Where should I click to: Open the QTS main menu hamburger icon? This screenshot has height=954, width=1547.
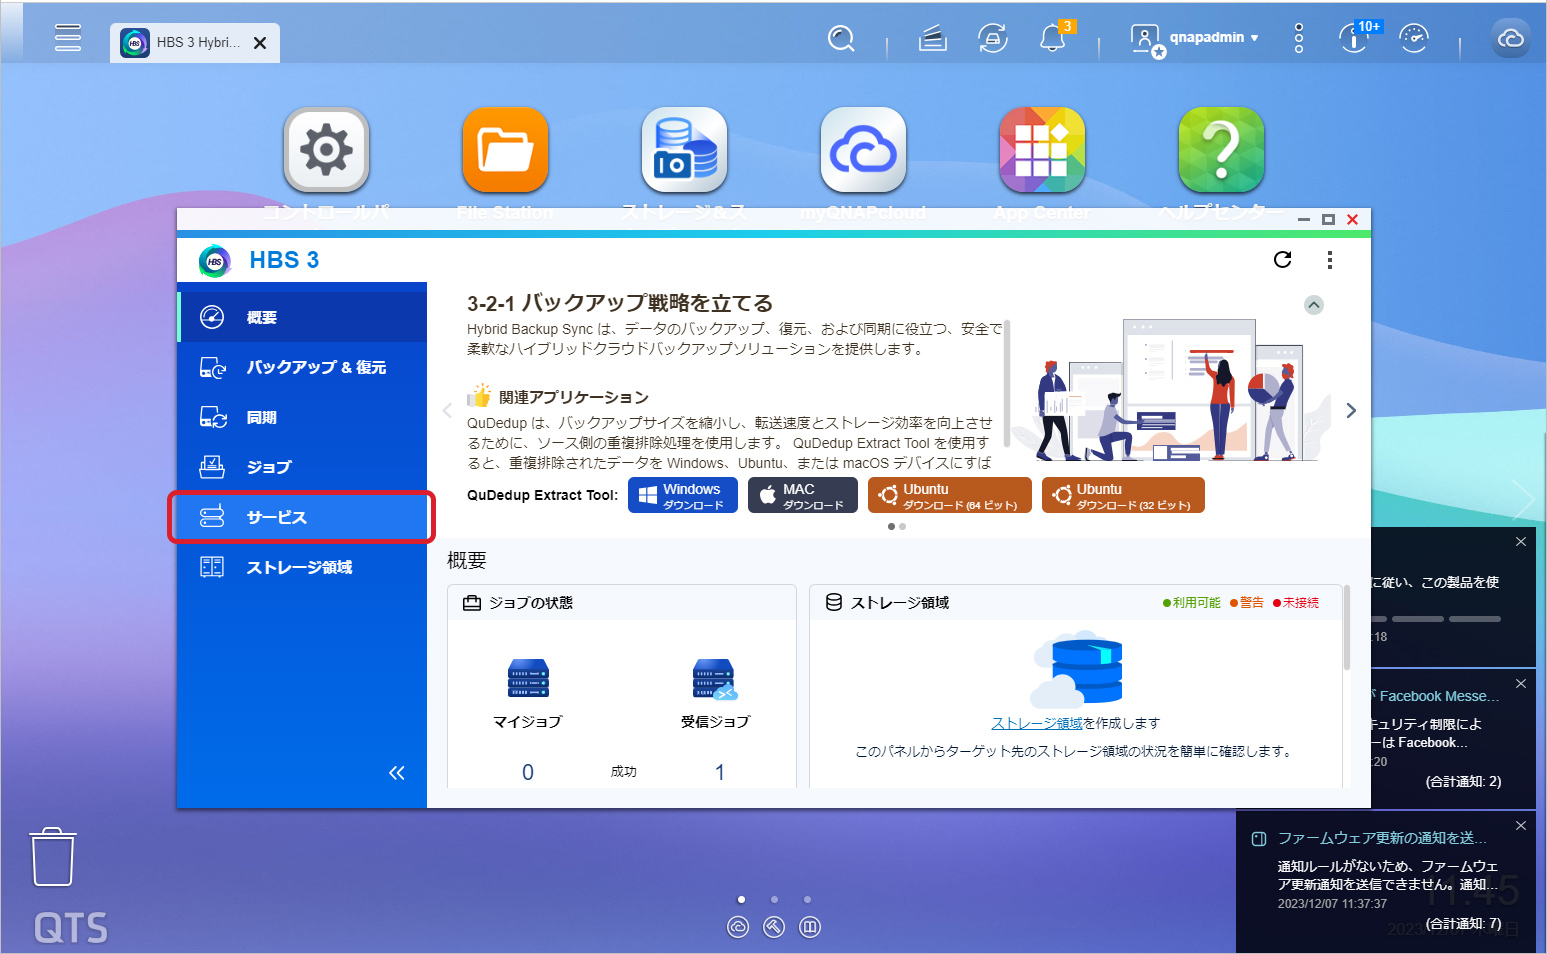point(68,38)
